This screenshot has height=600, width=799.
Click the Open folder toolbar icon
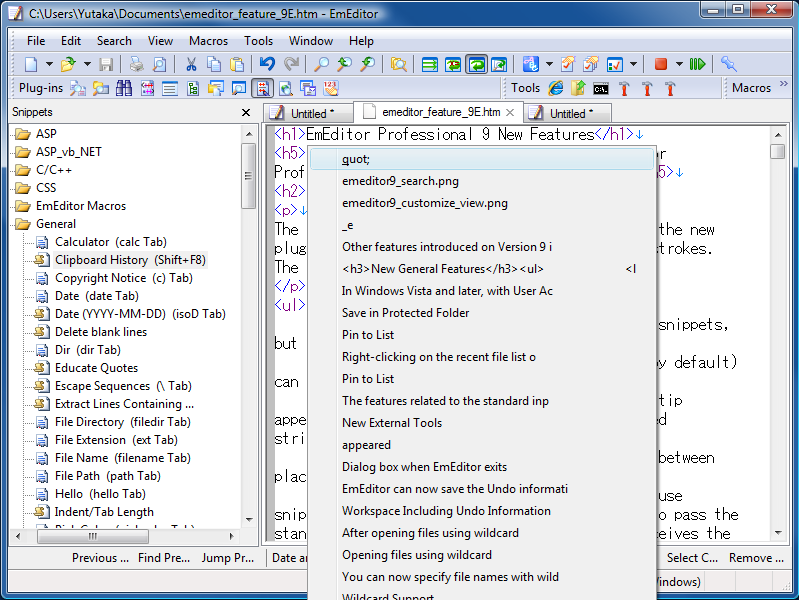pos(68,64)
